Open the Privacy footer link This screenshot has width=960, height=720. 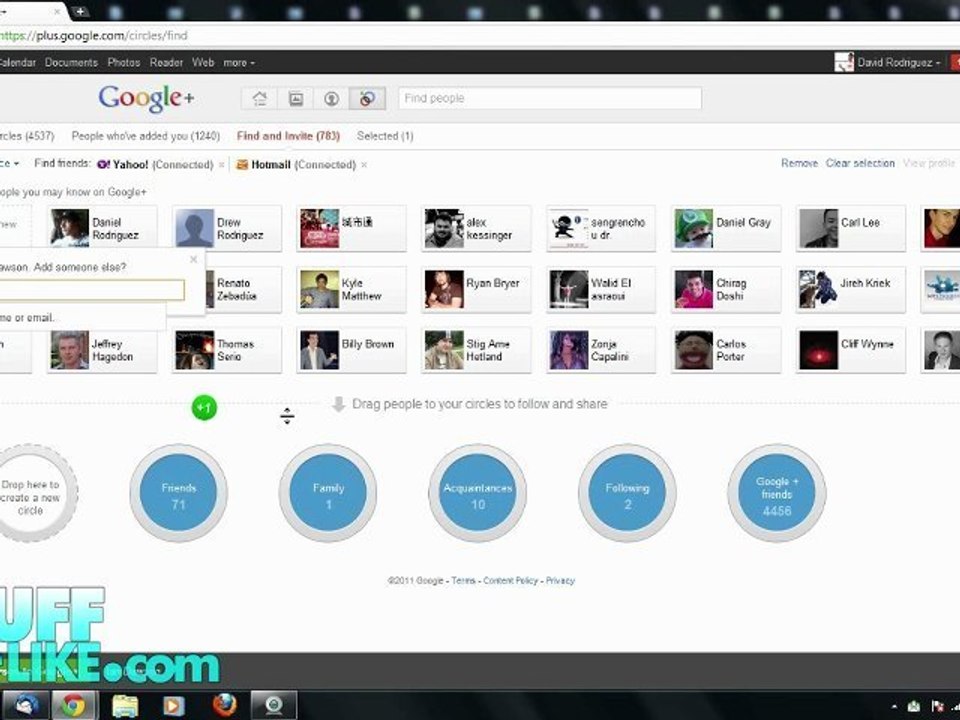[560, 580]
